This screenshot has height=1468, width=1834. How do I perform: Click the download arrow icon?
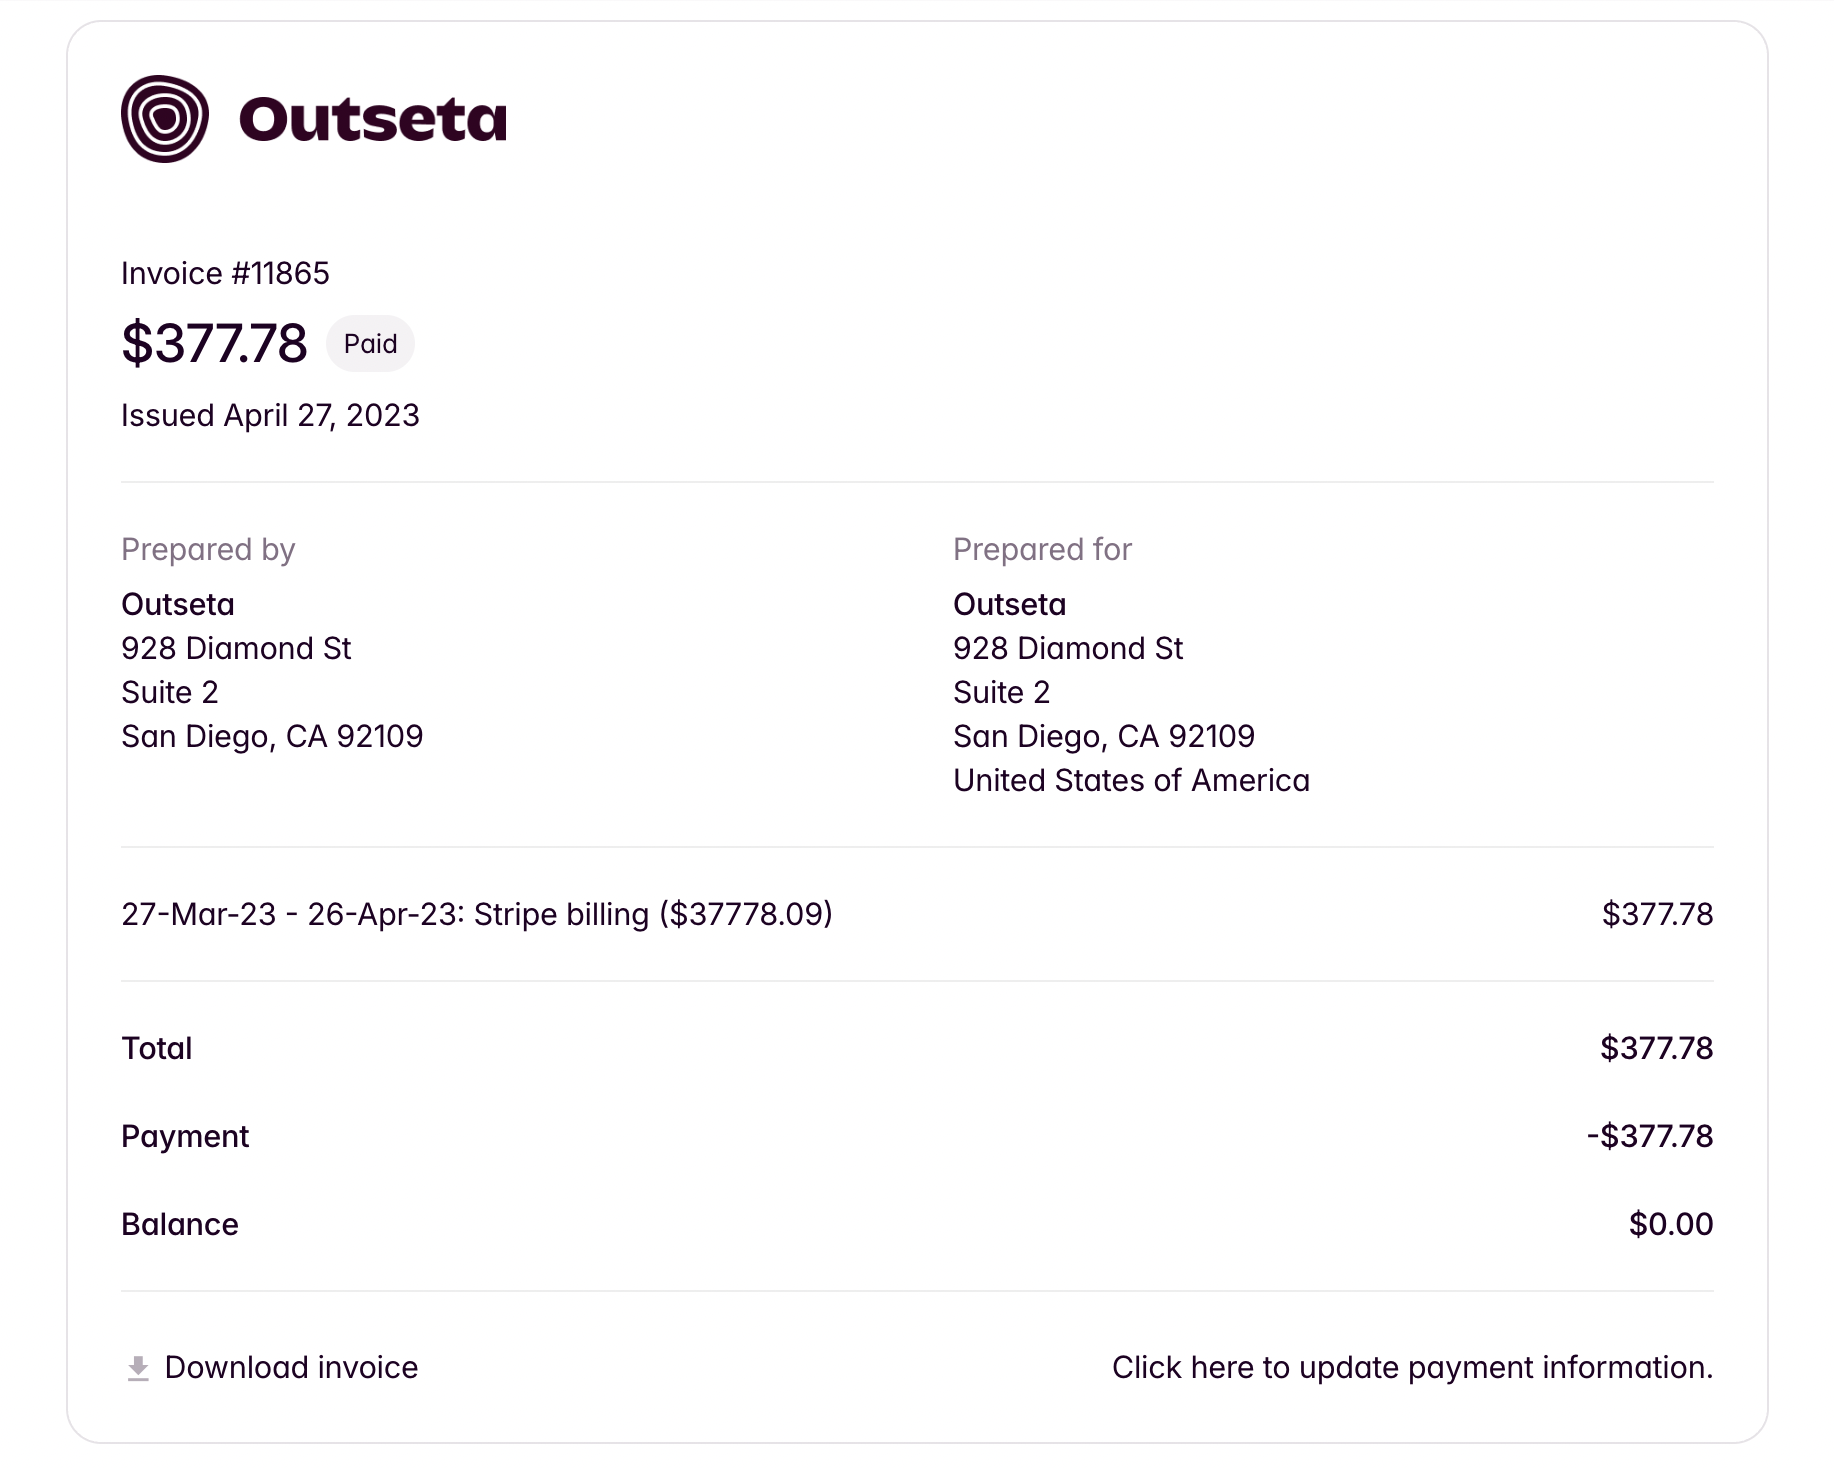click(138, 1368)
